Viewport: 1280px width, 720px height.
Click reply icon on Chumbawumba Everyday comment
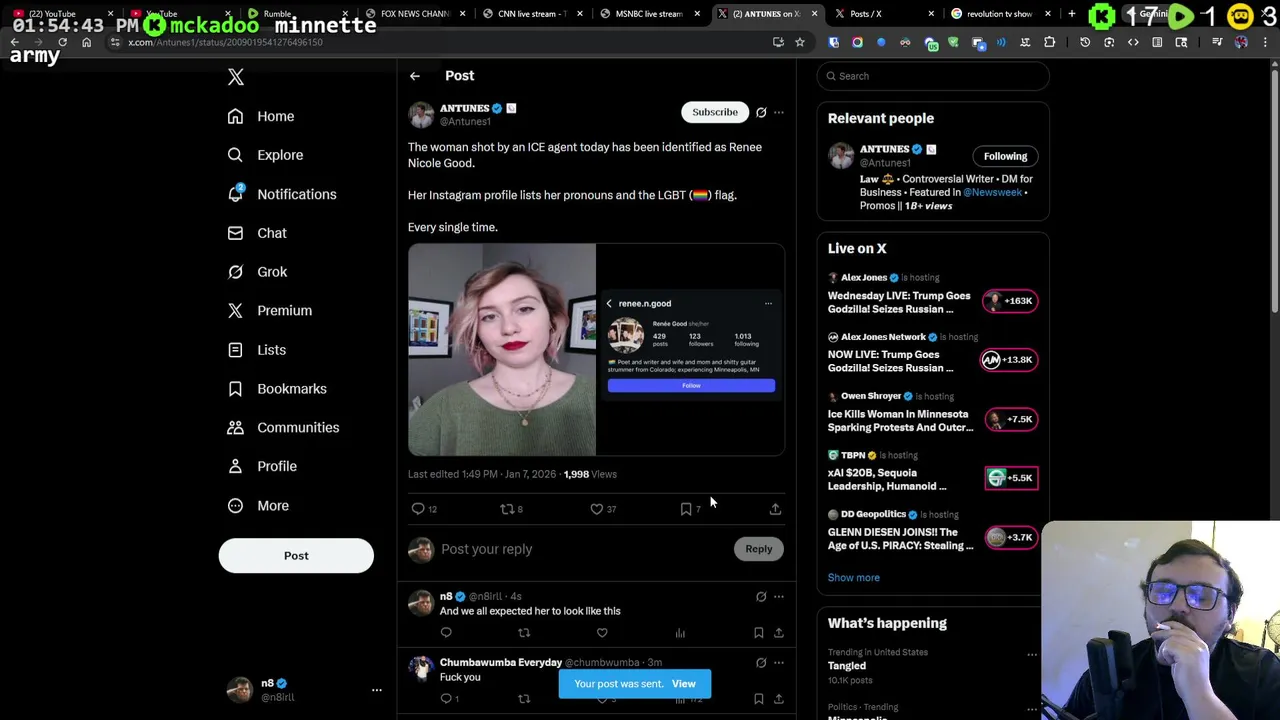(446, 698)
